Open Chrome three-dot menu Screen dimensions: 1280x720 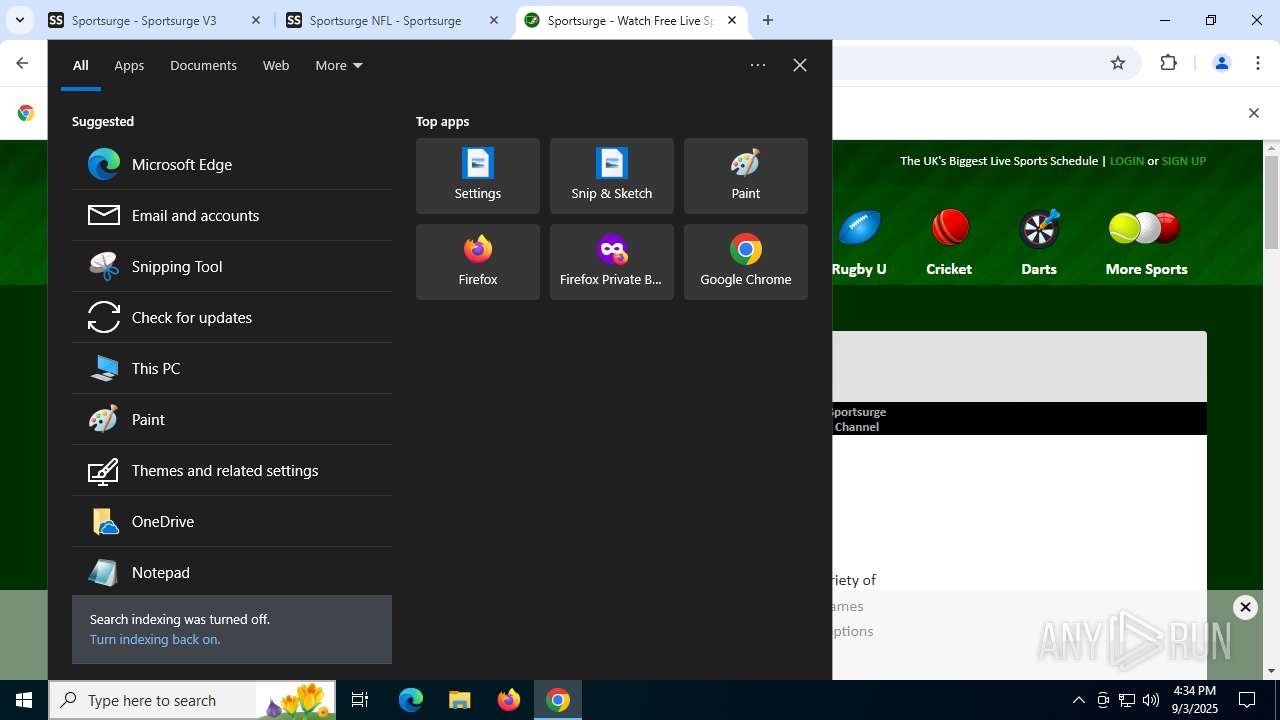click(1258, 63)
